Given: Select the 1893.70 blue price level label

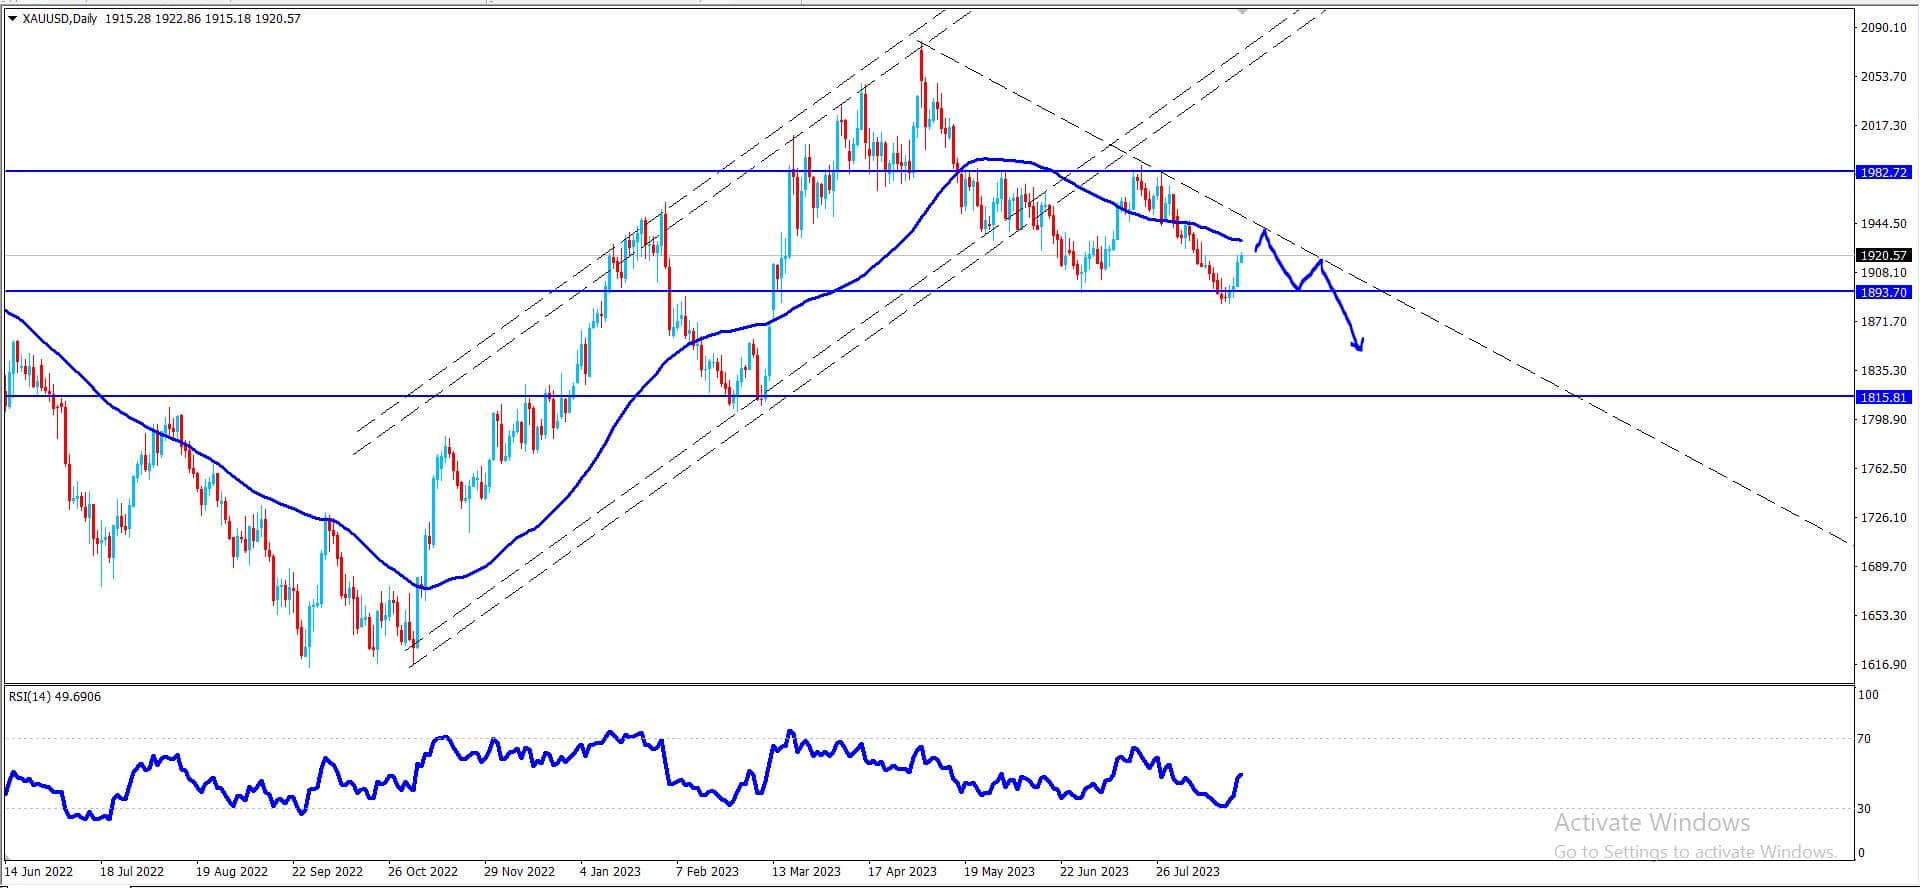Looking at the screenshot, I should pos(1883,292).
